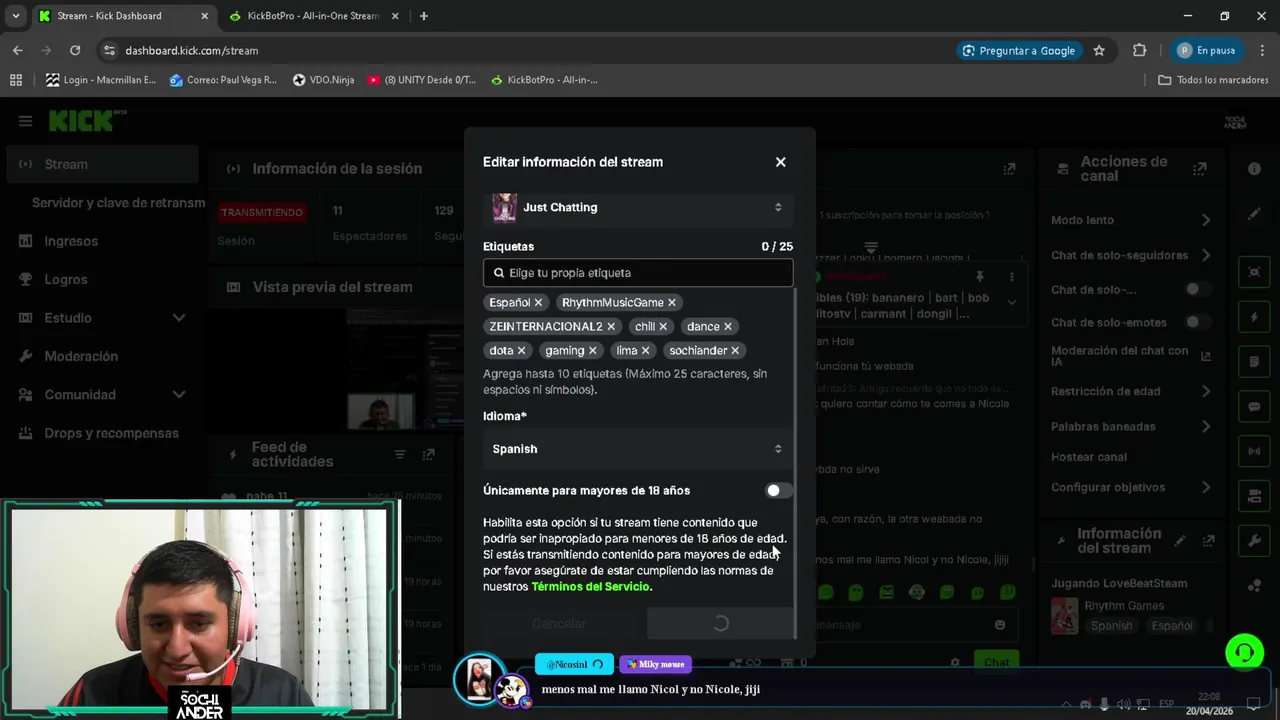Open the Términos del Servicio link
1280x720 pixels.
point(590,587)
